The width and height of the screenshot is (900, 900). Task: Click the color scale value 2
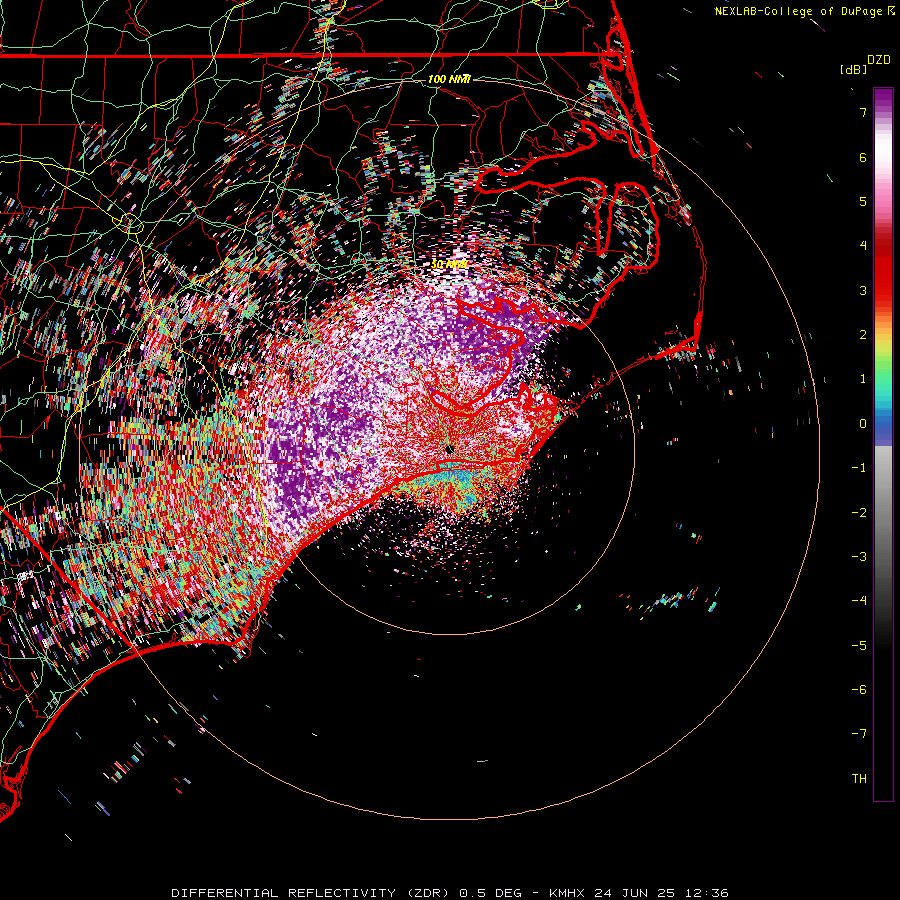pyautogui.click(x=863, y=335)
